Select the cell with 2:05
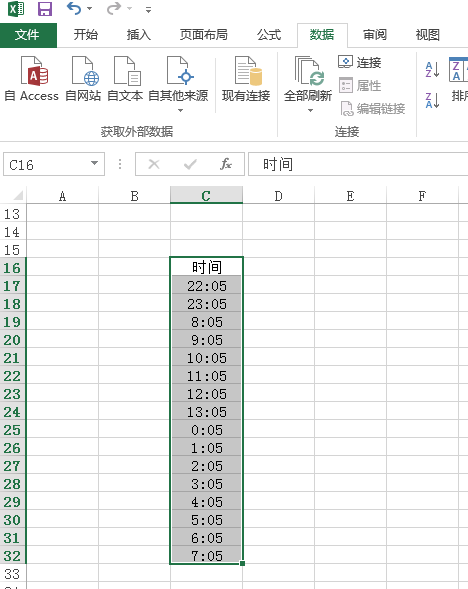Image resolution: width=468 pixels, height=589 pixels. pos(206,465)
